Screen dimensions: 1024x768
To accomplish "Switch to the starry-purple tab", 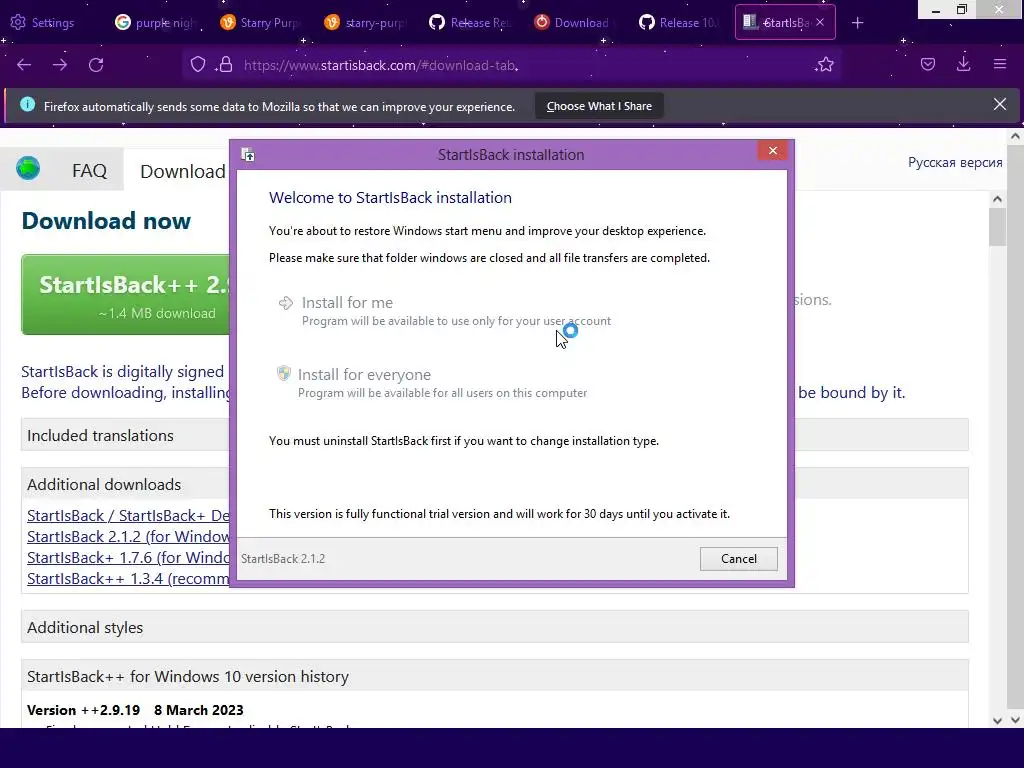I will (365, 22).
